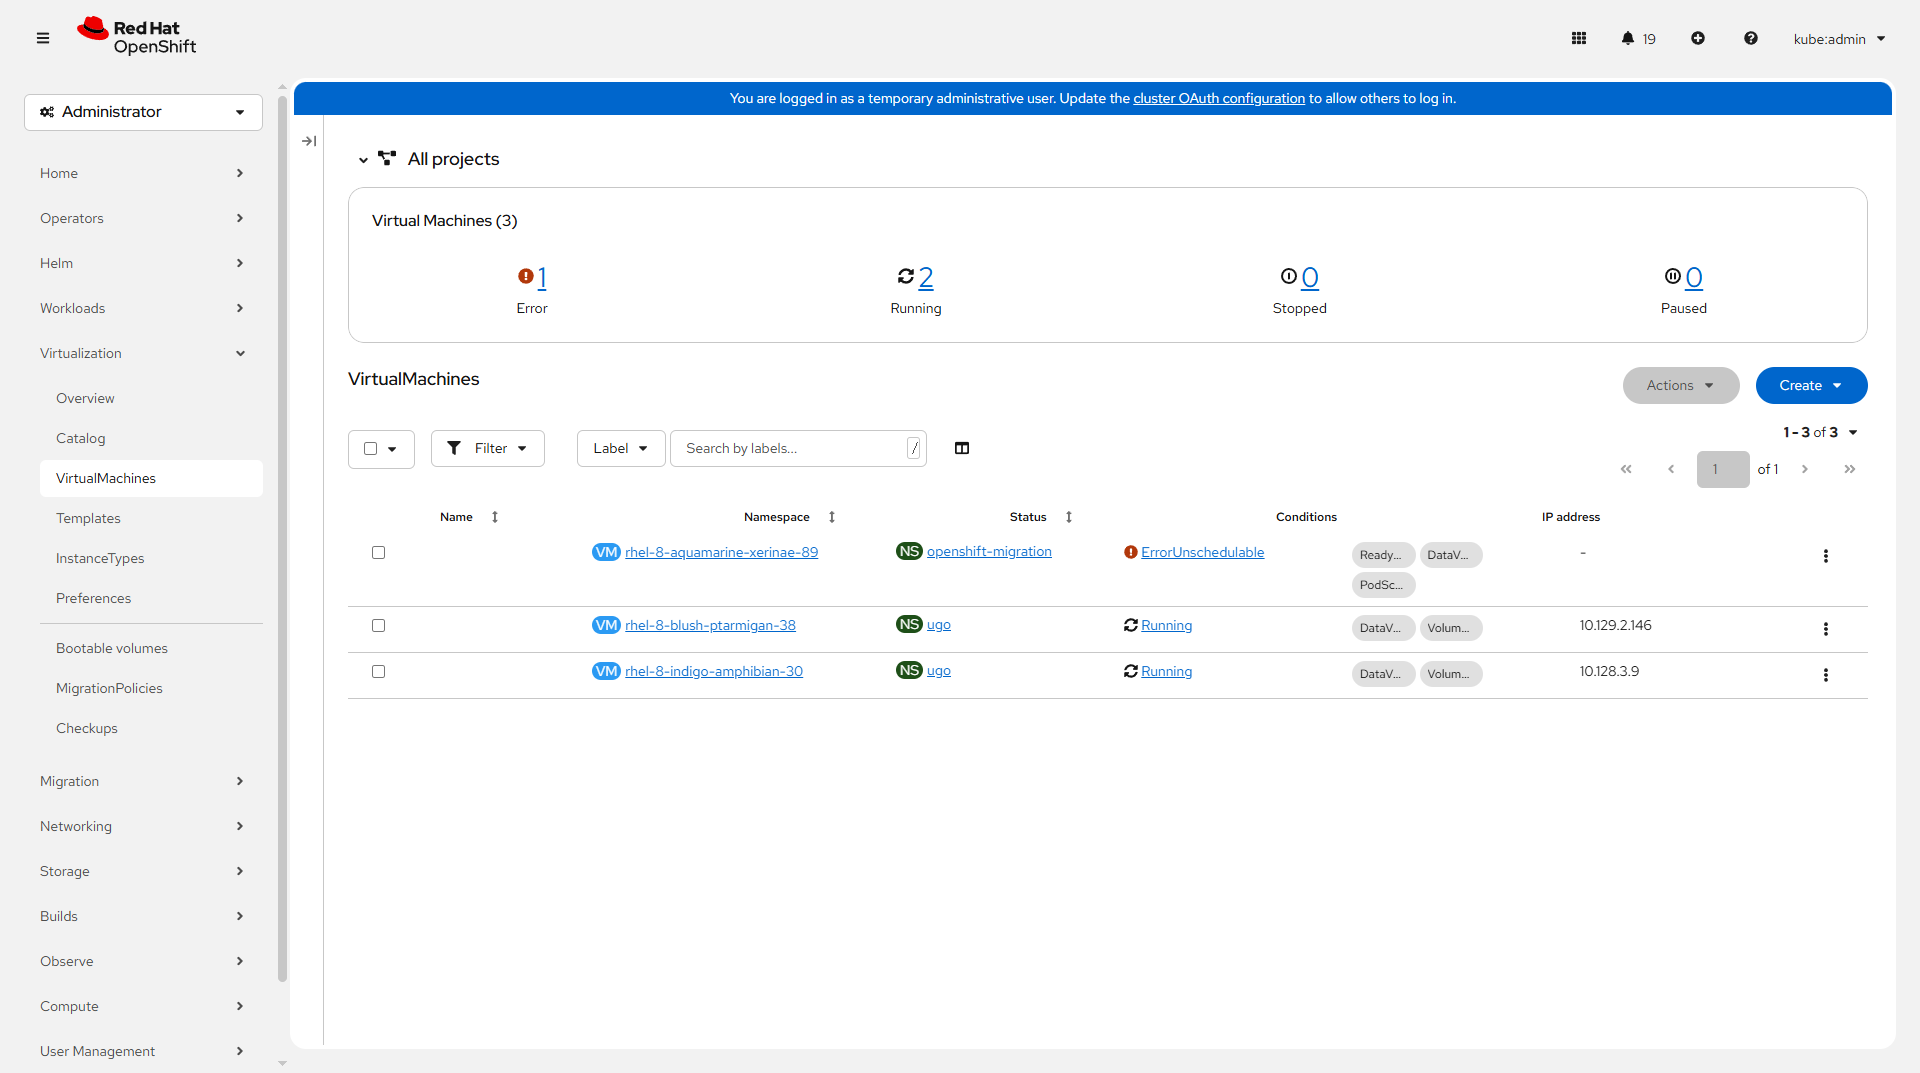
Task: Open the cluster OAuth configuration link
Action: click(x=1218, y=98)
